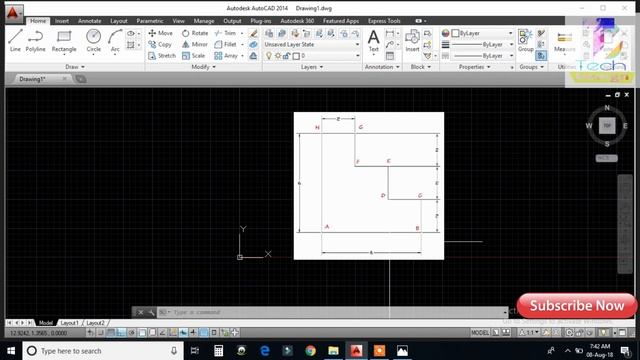Viewport: 640px width, 360px height.
Task: Click the Insert block tool
Action: point(412,41)
